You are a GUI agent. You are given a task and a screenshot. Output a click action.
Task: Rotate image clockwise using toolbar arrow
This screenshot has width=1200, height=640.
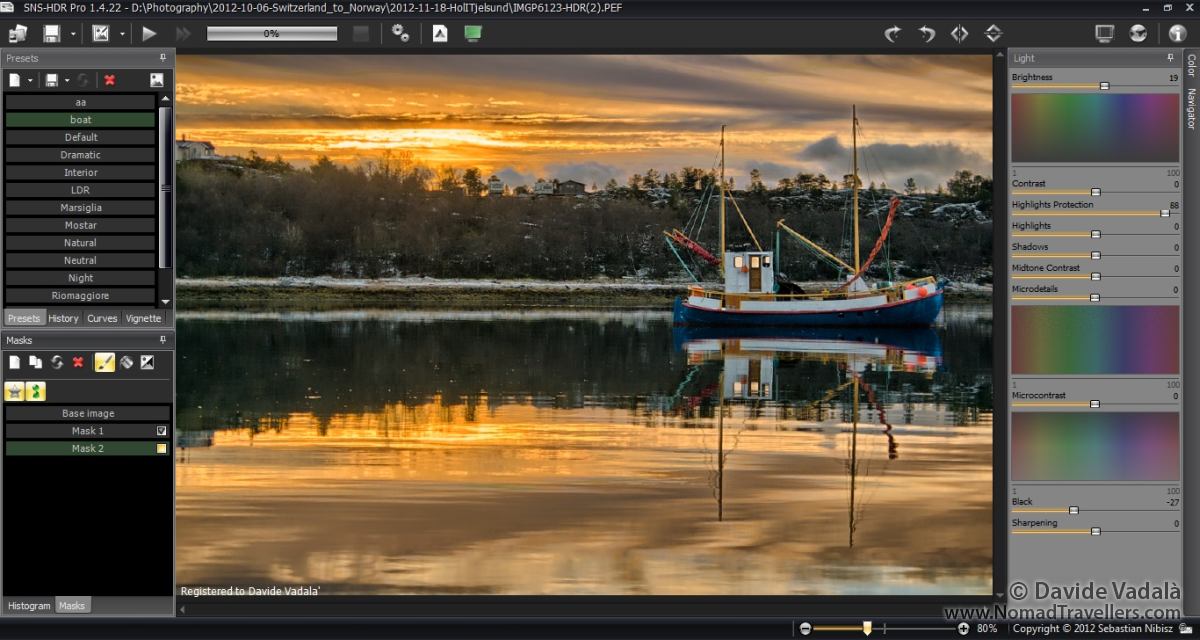(892, 33)
